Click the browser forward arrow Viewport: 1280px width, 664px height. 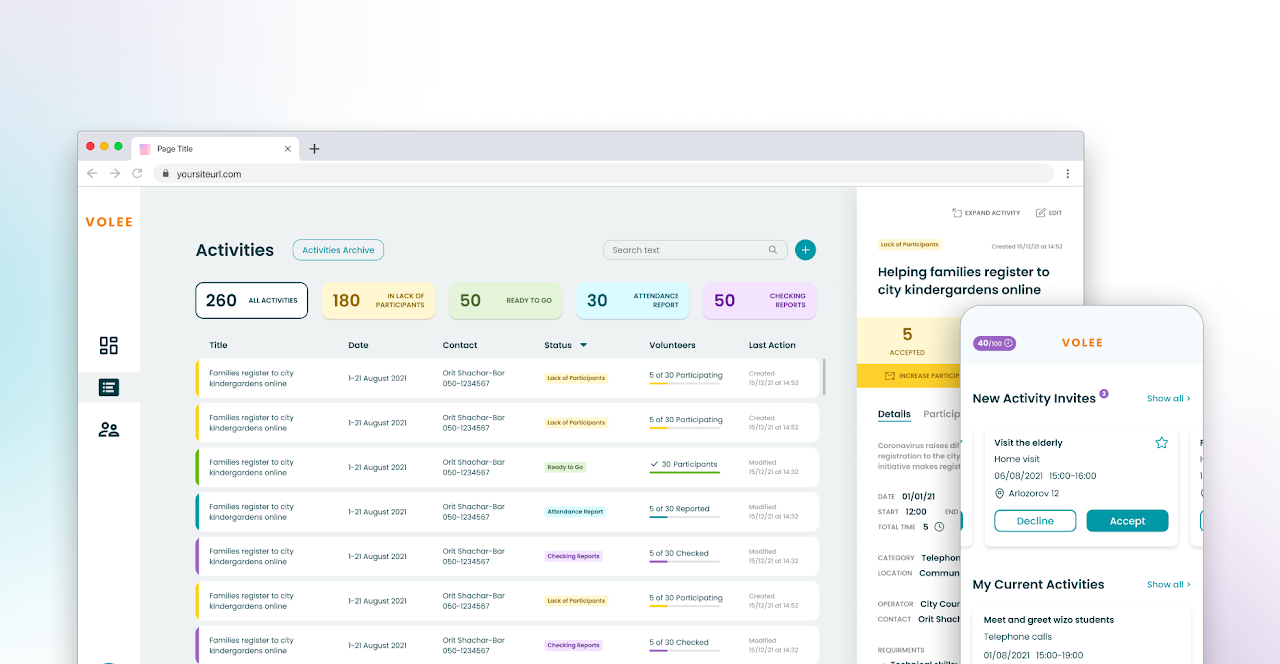[115, 173]
